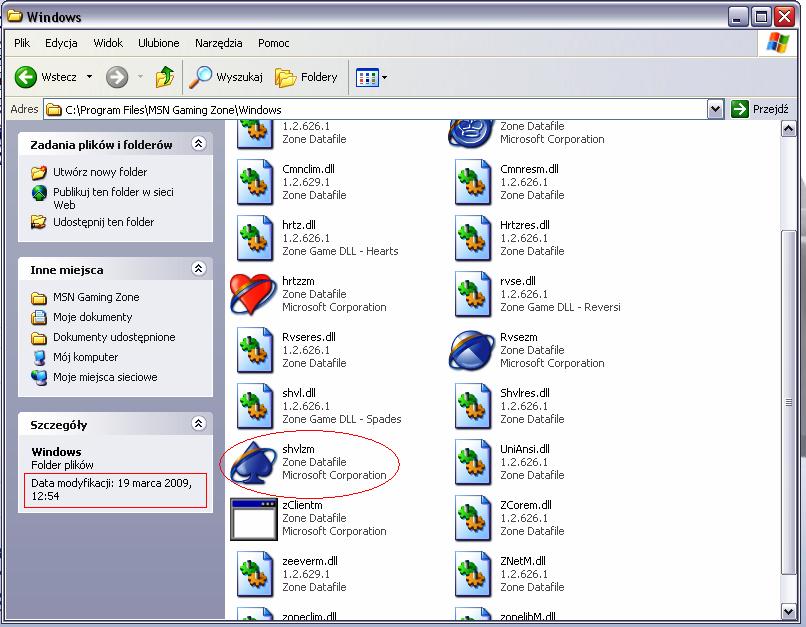Select the Shvlres.dll file icon
The image size is (806, 627).
(472, 406)
